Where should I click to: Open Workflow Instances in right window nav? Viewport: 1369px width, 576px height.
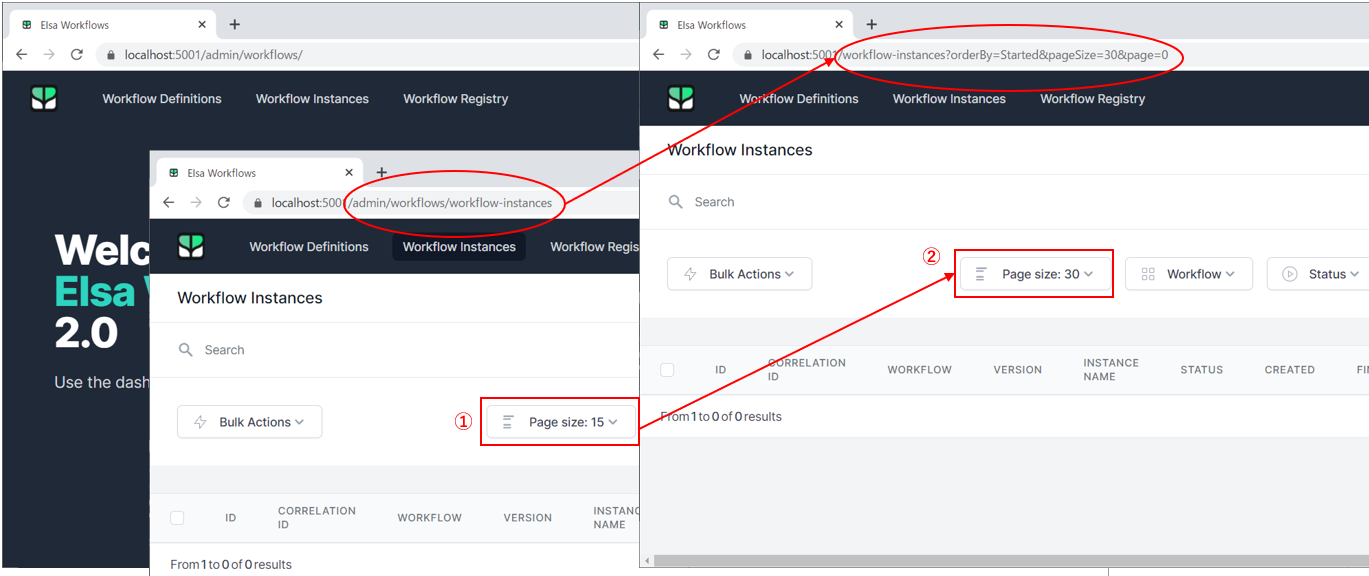point(949,98)
